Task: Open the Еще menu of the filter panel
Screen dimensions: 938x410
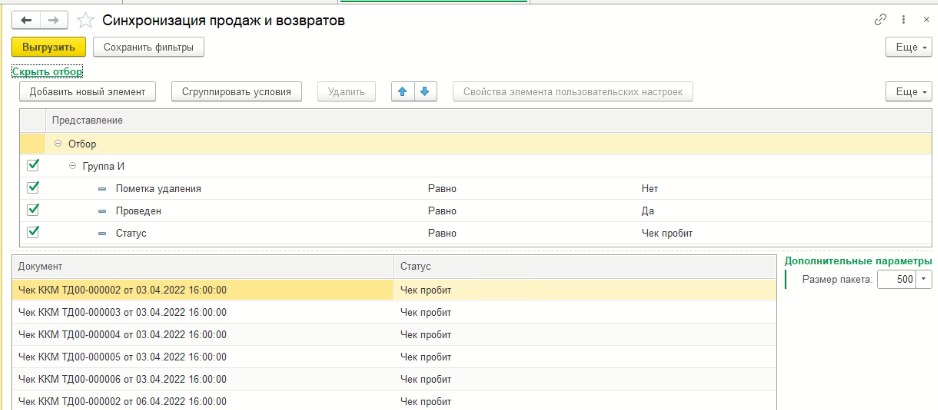Action: pyautogui.click(x=909, y=92)
